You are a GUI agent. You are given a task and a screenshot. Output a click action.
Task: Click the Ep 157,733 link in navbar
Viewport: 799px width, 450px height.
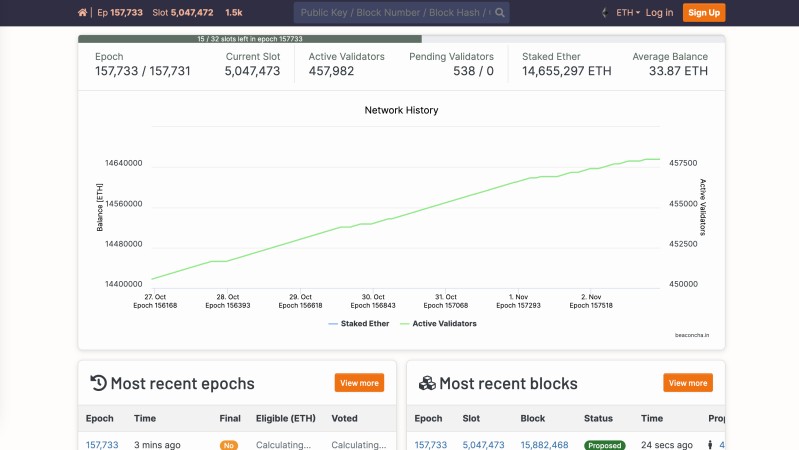tap(119, 13)
